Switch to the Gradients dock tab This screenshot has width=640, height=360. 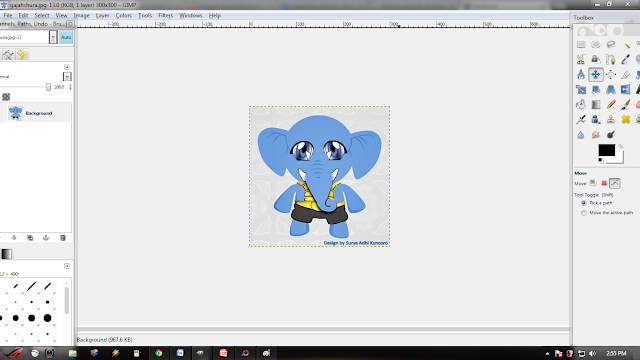(7, 254)
